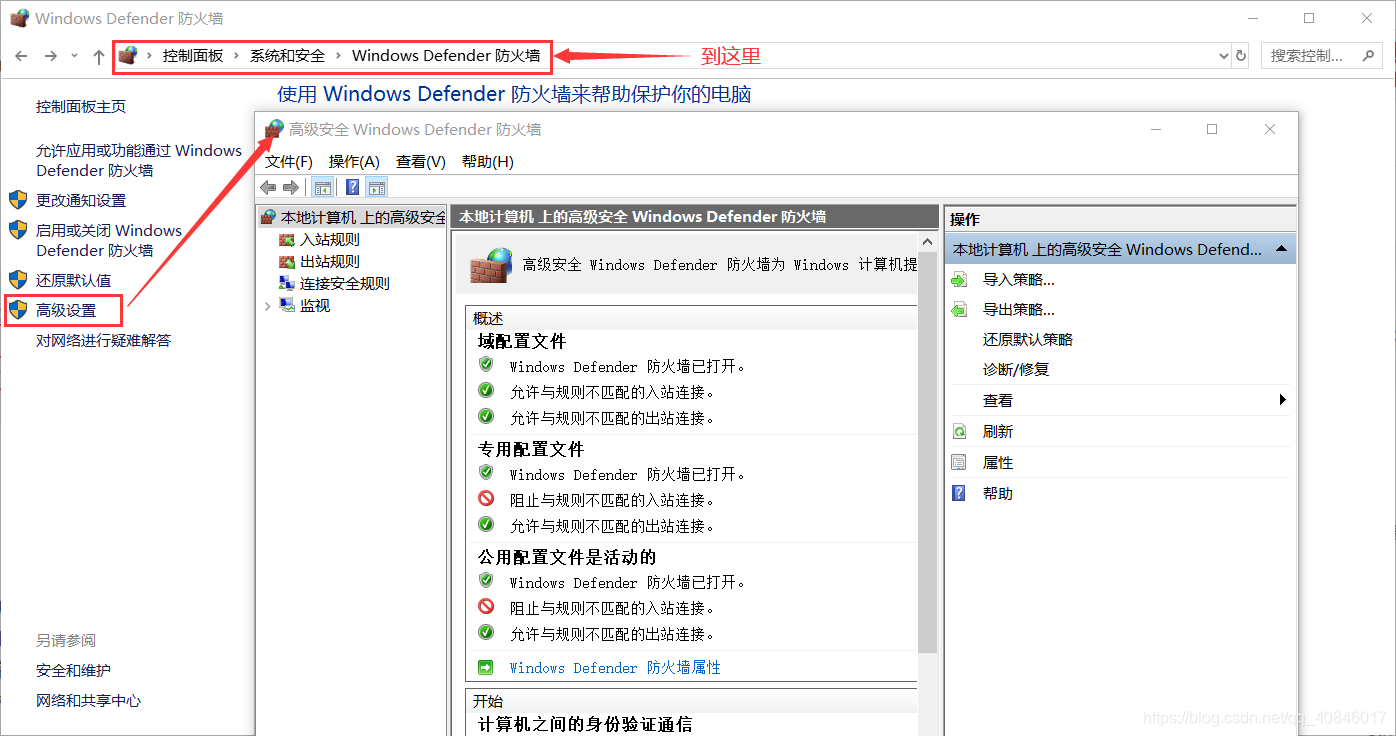Screen dimensions: 1396x736
Task: Expand the chevron before 系统和安全 breadcrumb
Action: coord(237,56)
